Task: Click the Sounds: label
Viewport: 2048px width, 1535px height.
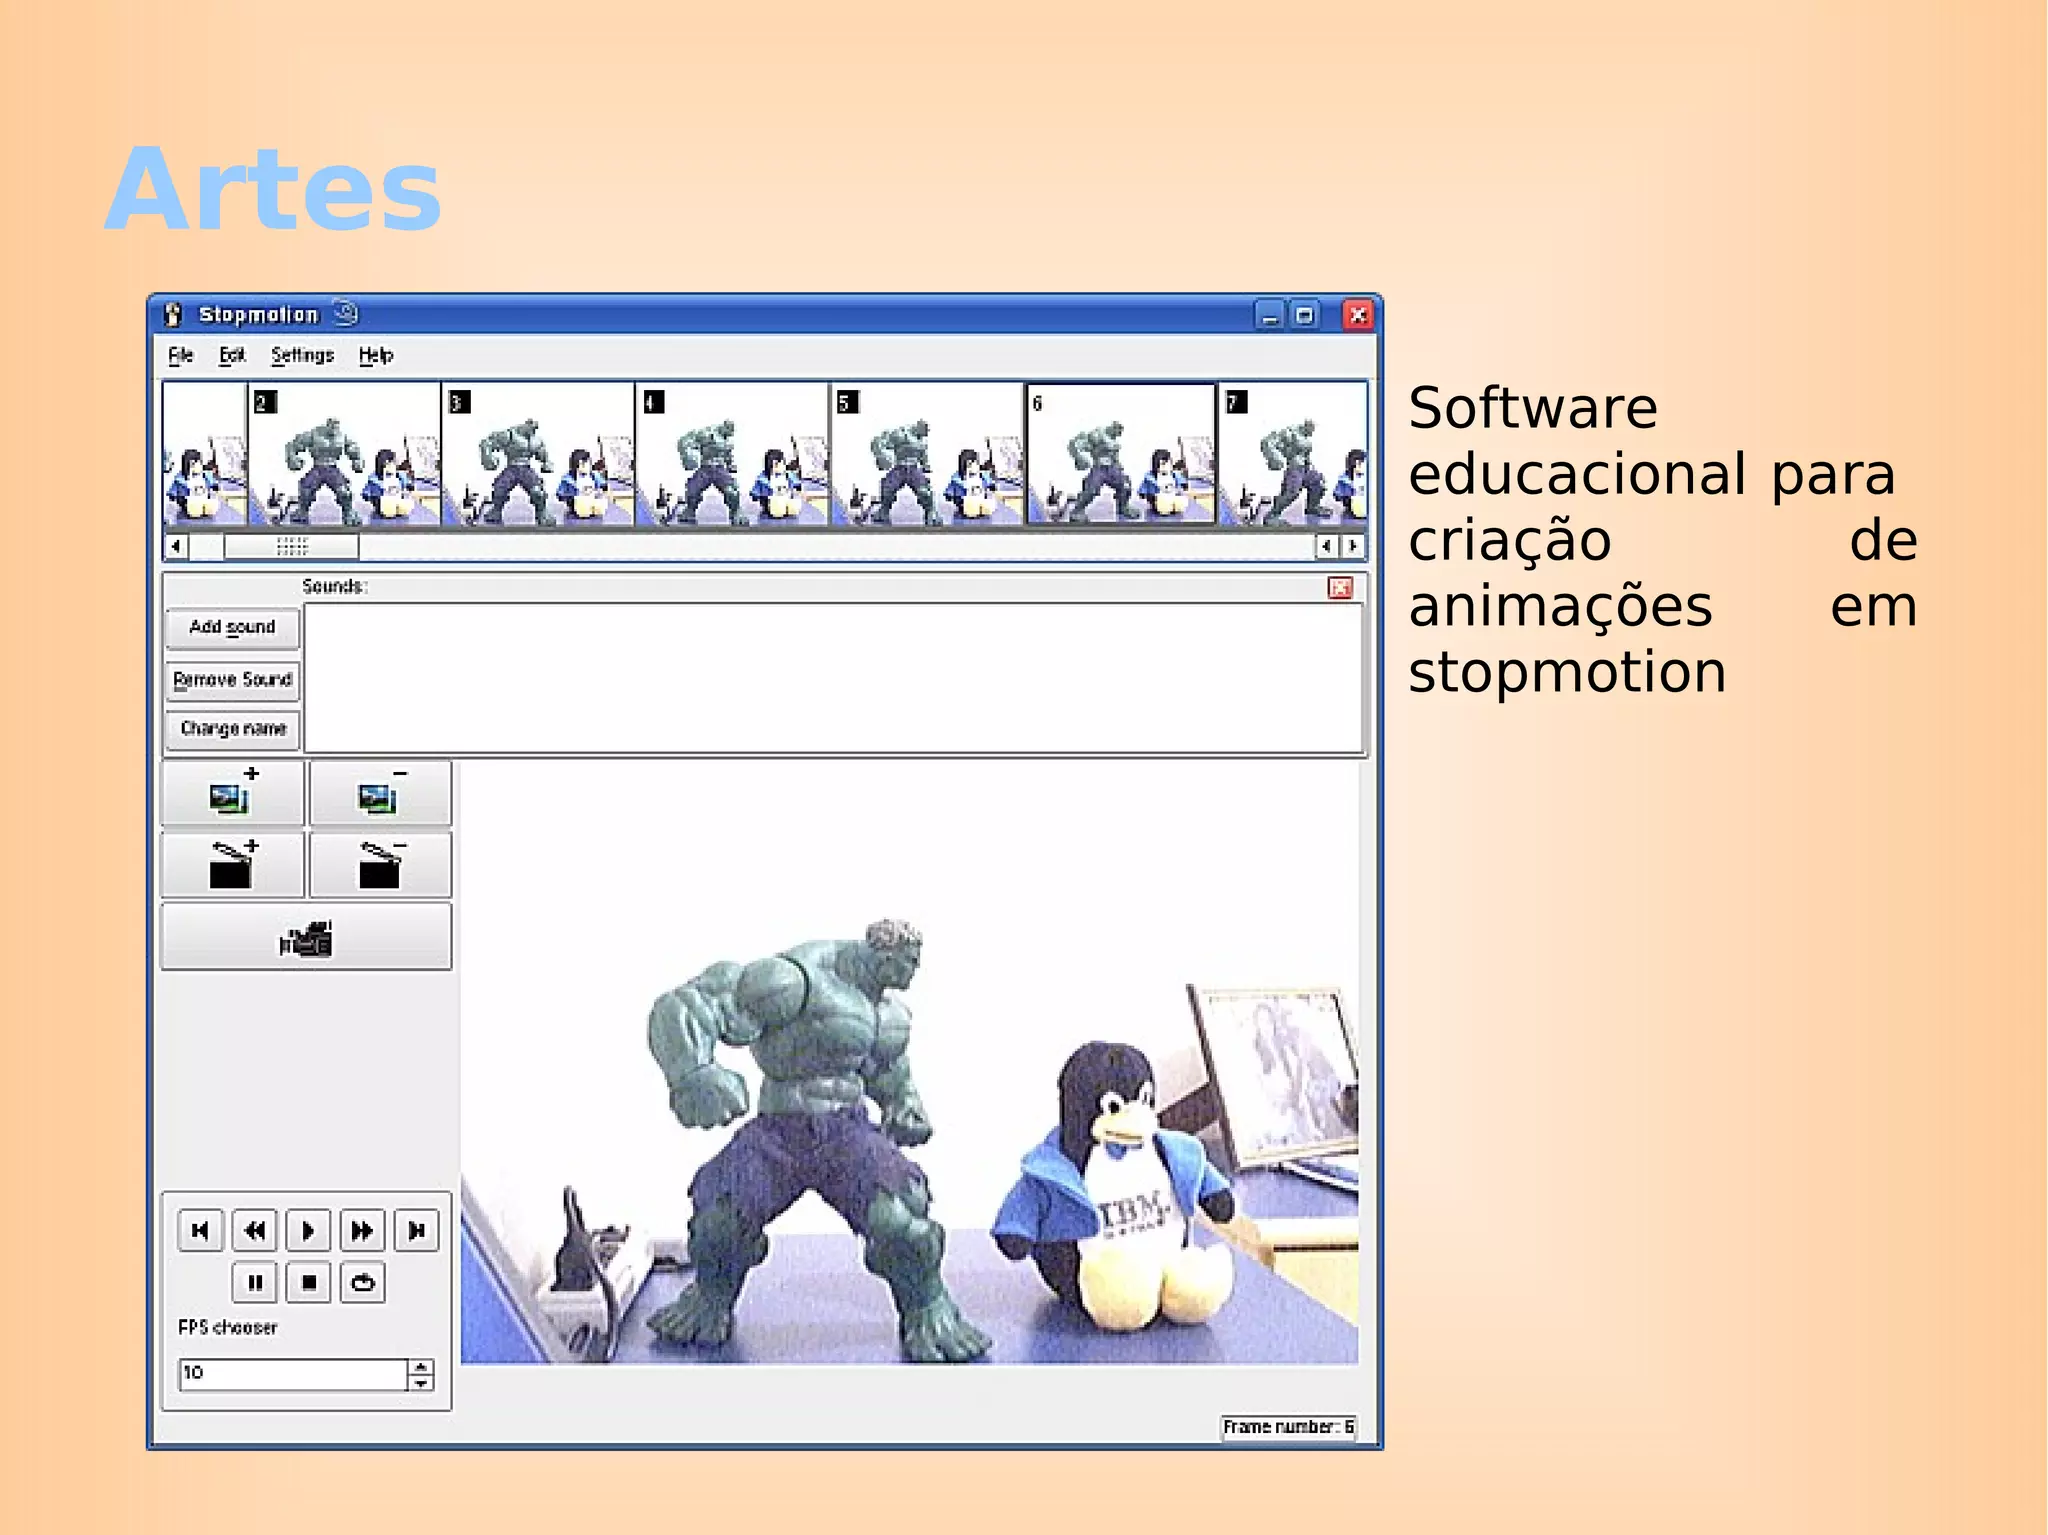Action: [x=334, y=586]
